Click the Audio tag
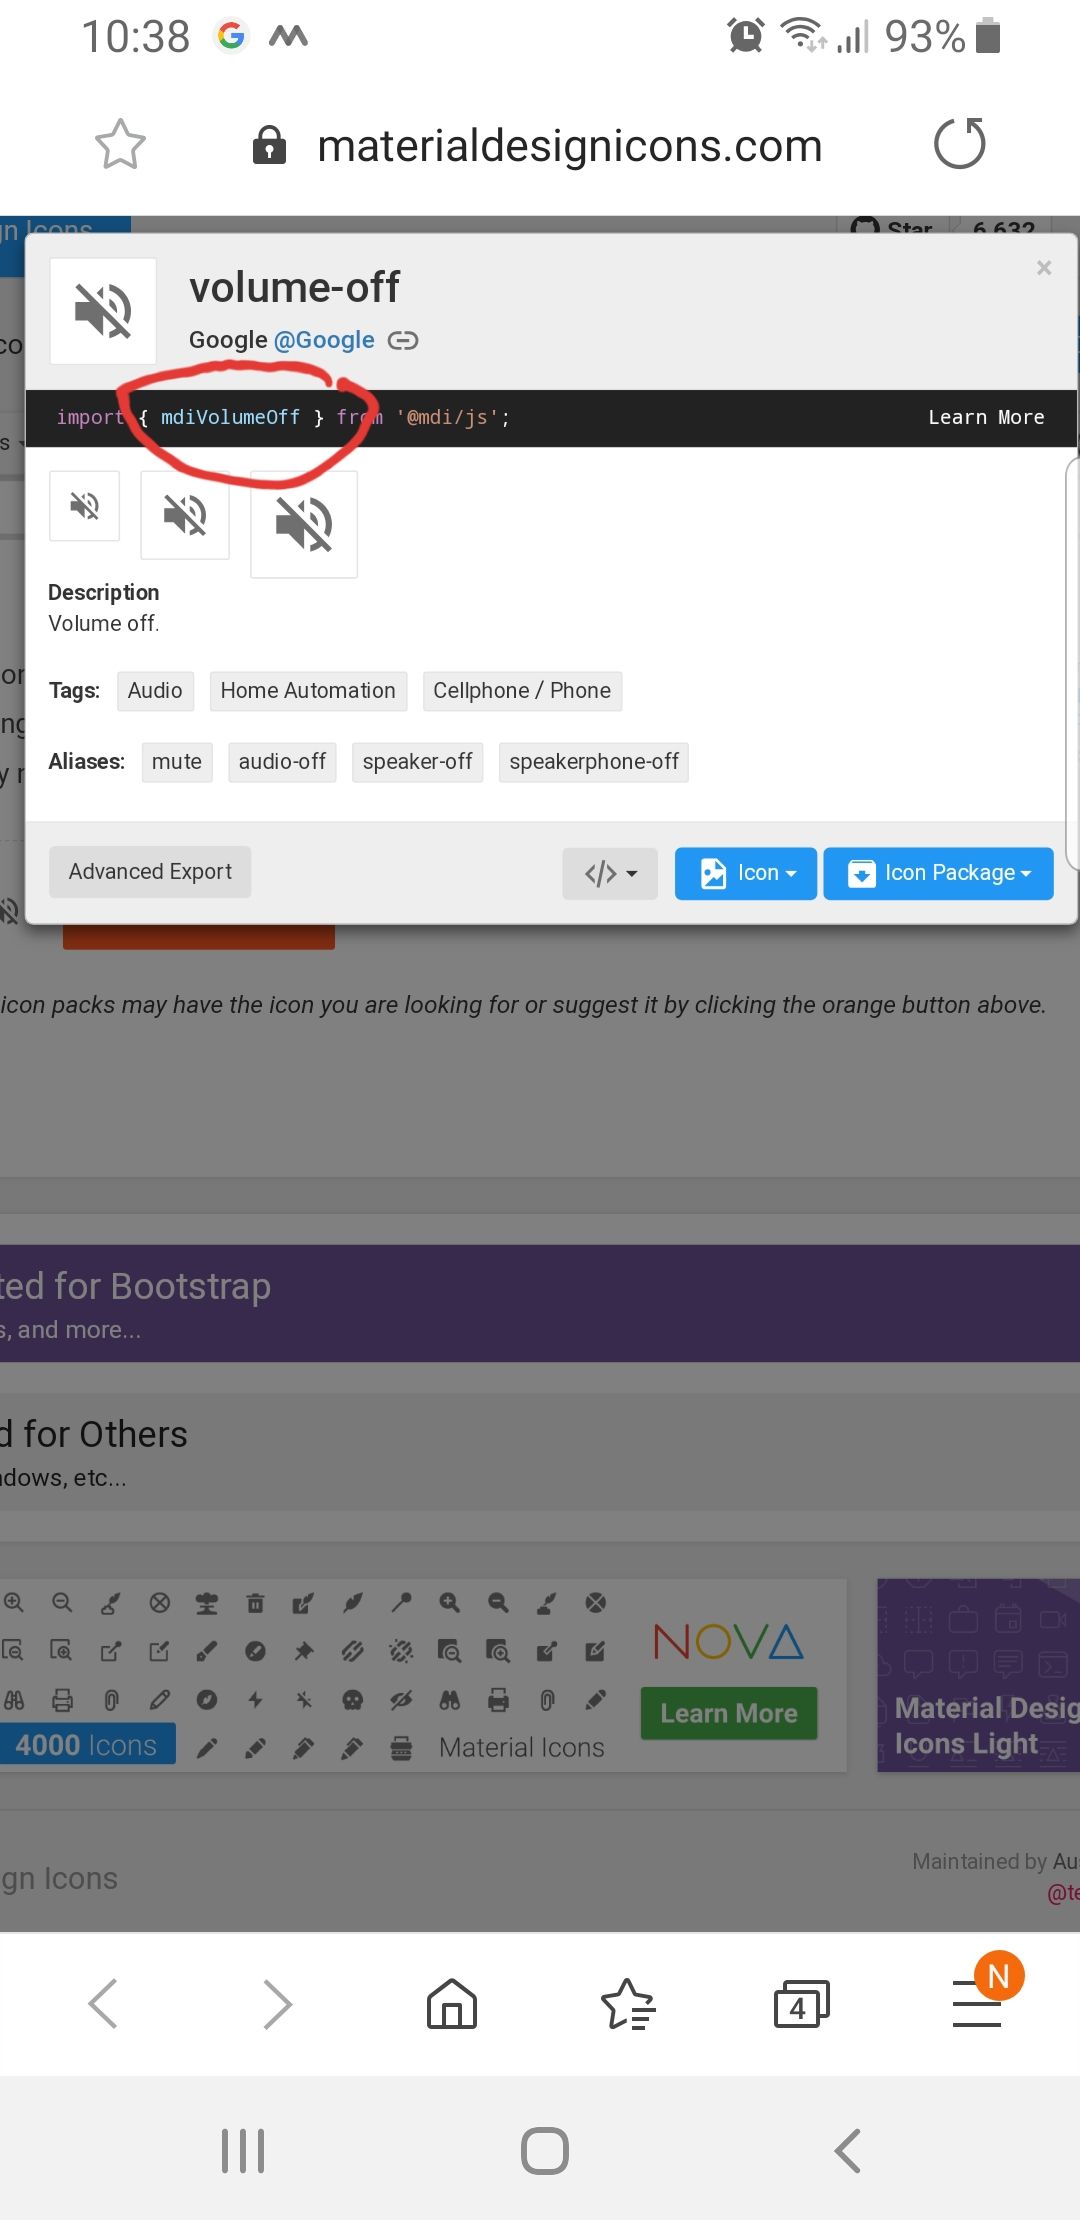The image size is (1080, 2220). click(x=155, y=691)
